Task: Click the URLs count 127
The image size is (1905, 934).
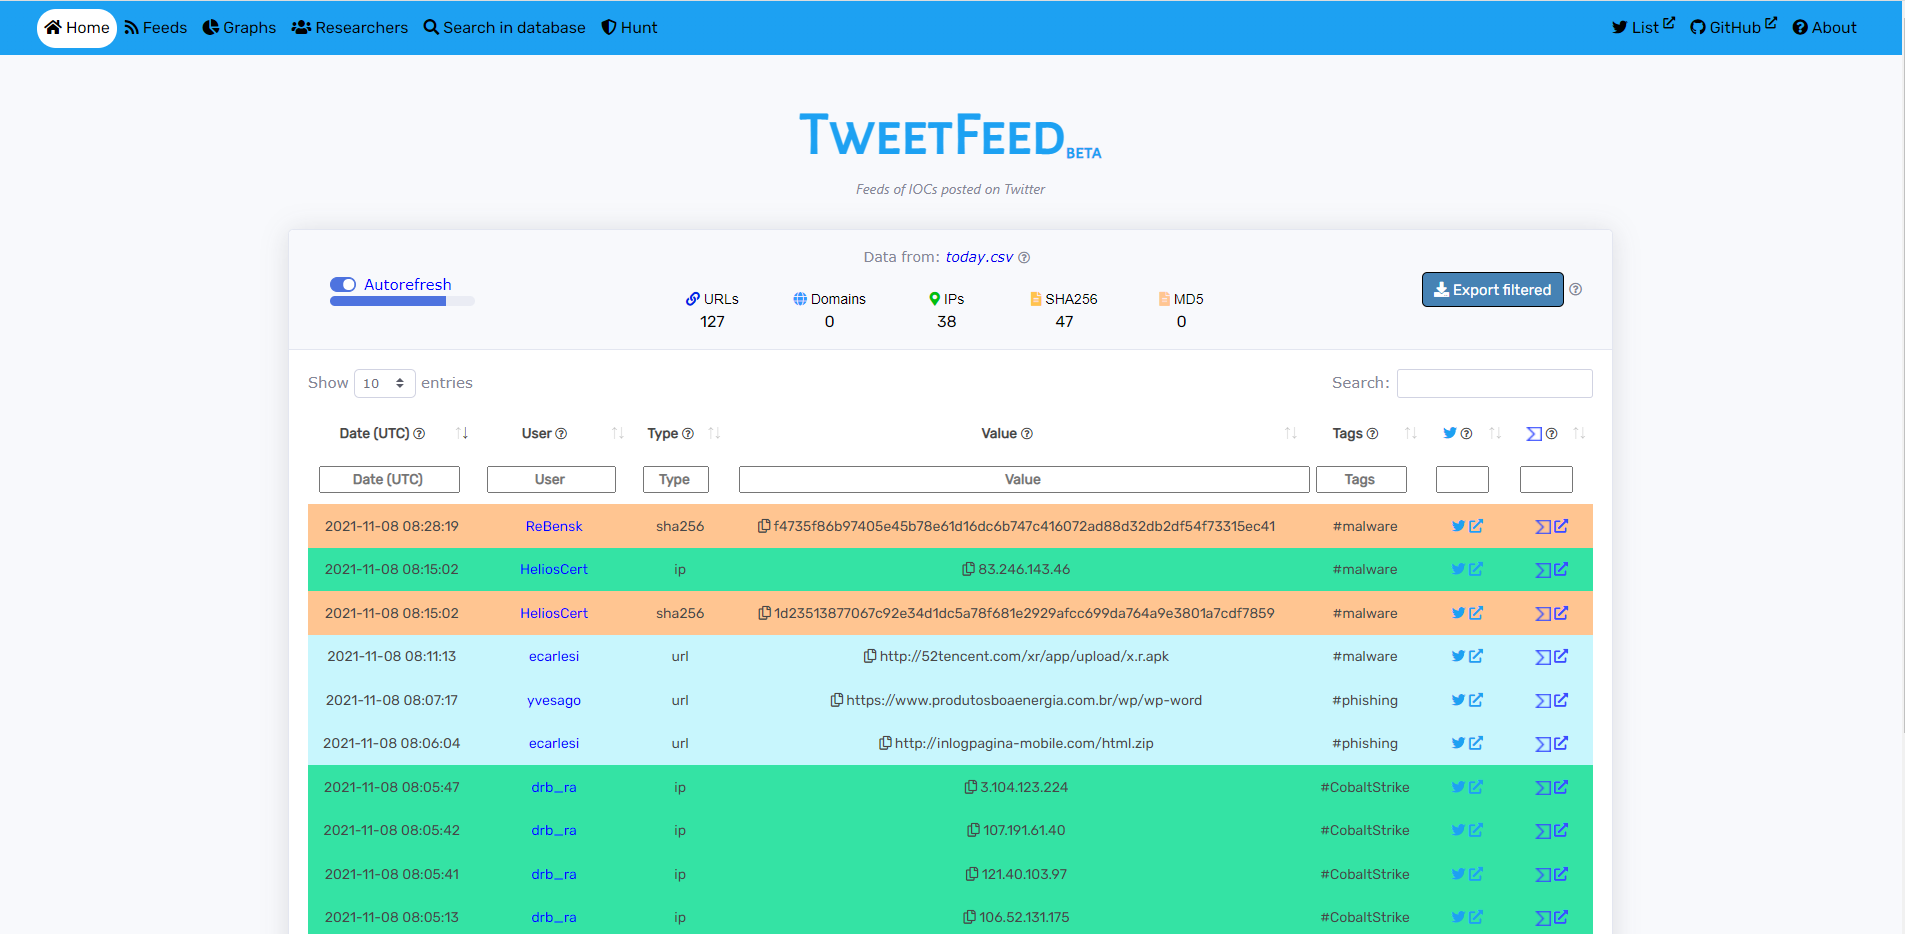Action: [712, 322]
